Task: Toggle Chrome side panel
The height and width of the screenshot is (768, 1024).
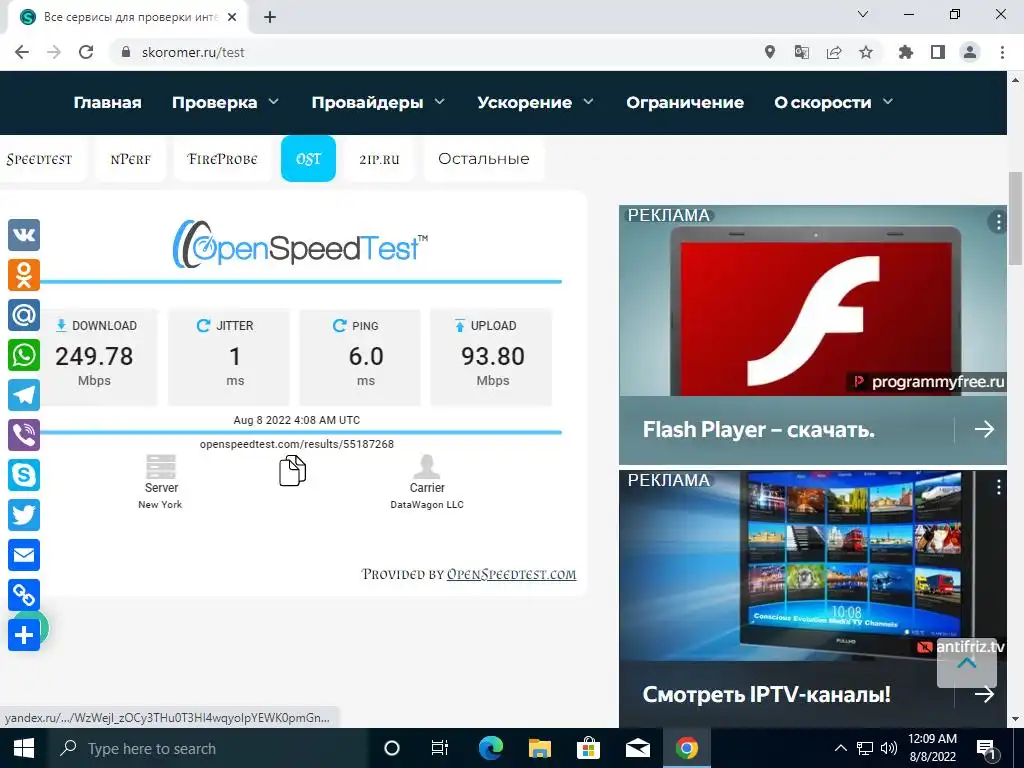Action: (938, 52)
